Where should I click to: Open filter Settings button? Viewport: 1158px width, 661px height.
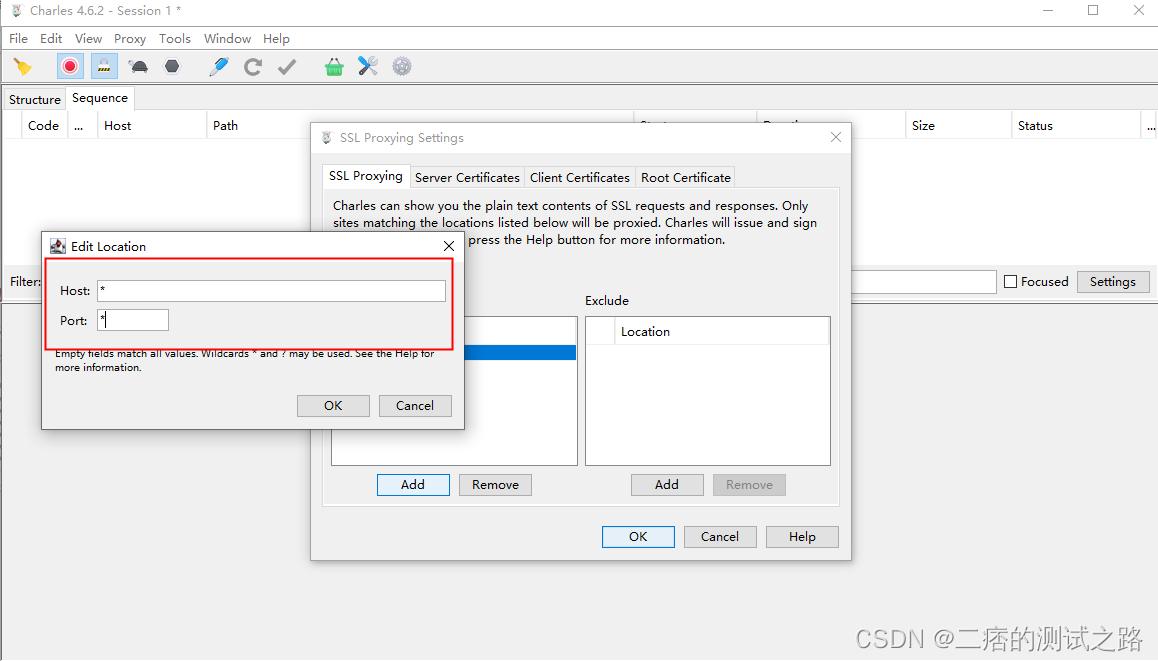pos(1113,281)
